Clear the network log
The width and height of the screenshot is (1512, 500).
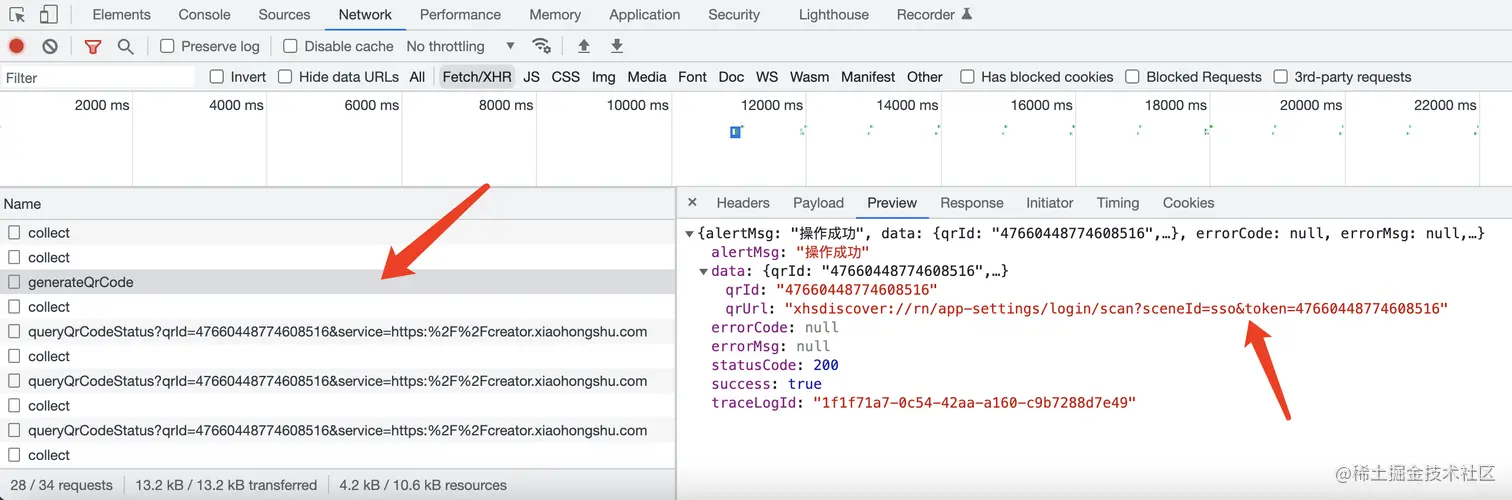50,46
